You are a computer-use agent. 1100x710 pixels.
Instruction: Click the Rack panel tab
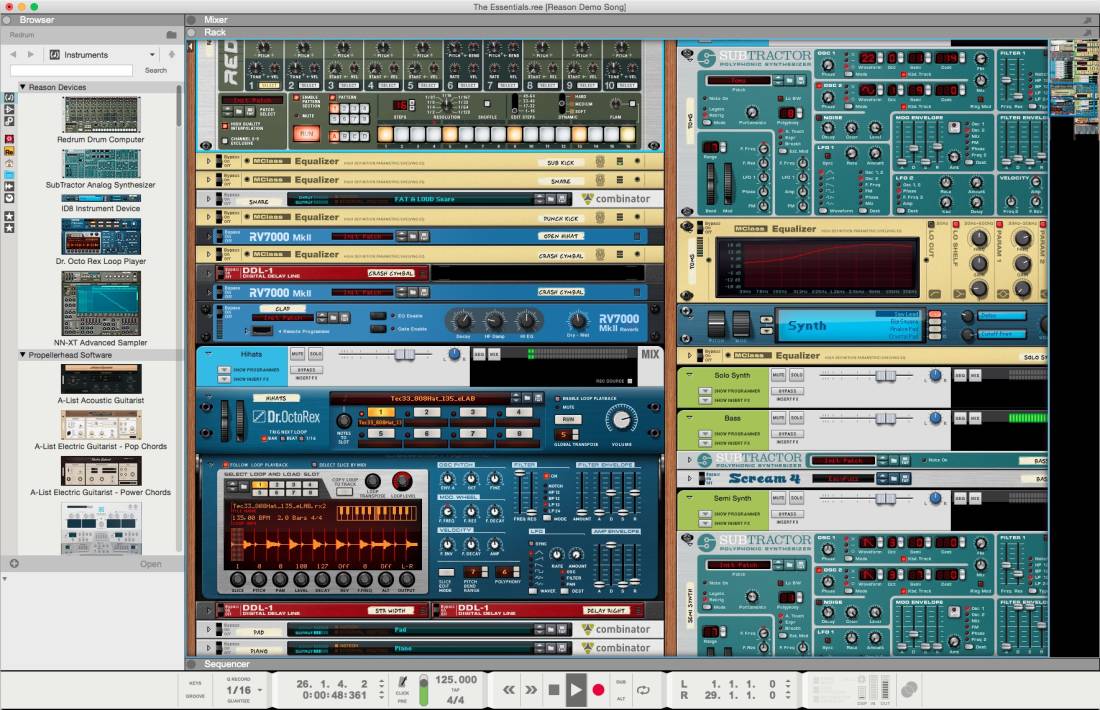pos(215,32)
